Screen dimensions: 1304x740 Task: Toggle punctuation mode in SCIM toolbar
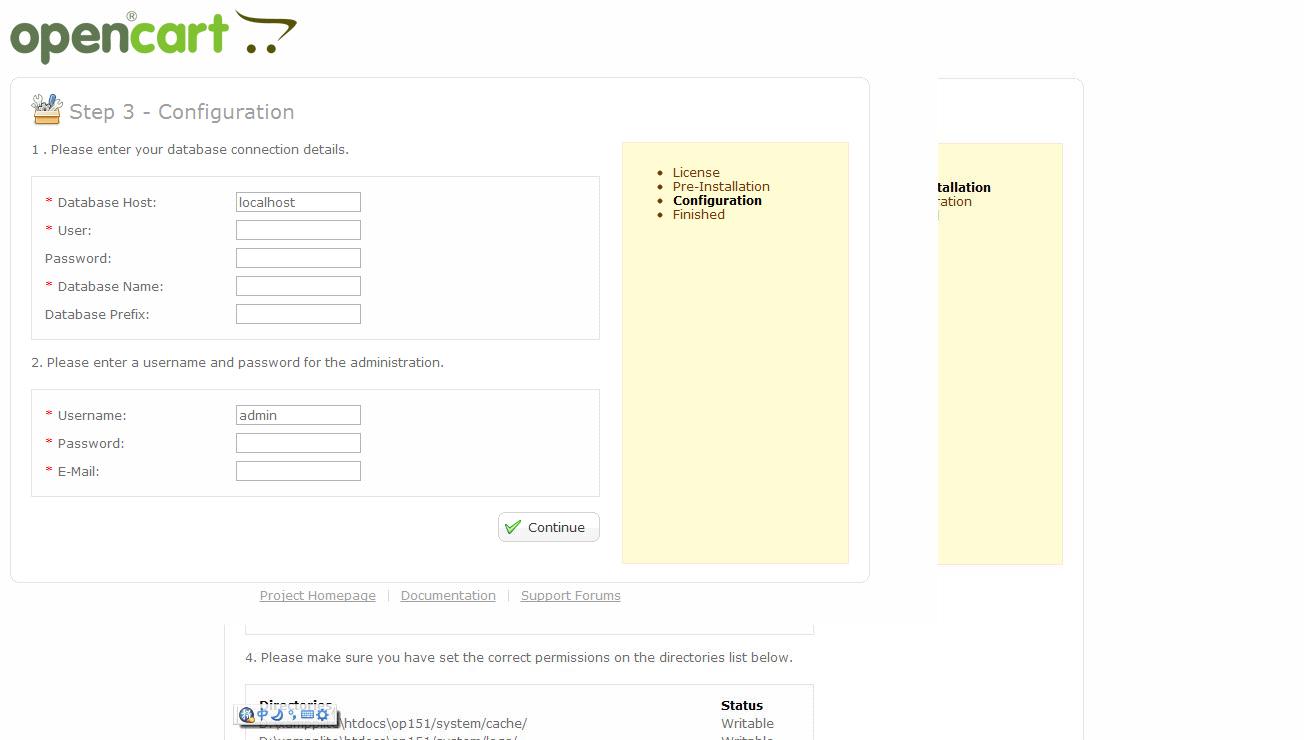[x=293, y=714]
